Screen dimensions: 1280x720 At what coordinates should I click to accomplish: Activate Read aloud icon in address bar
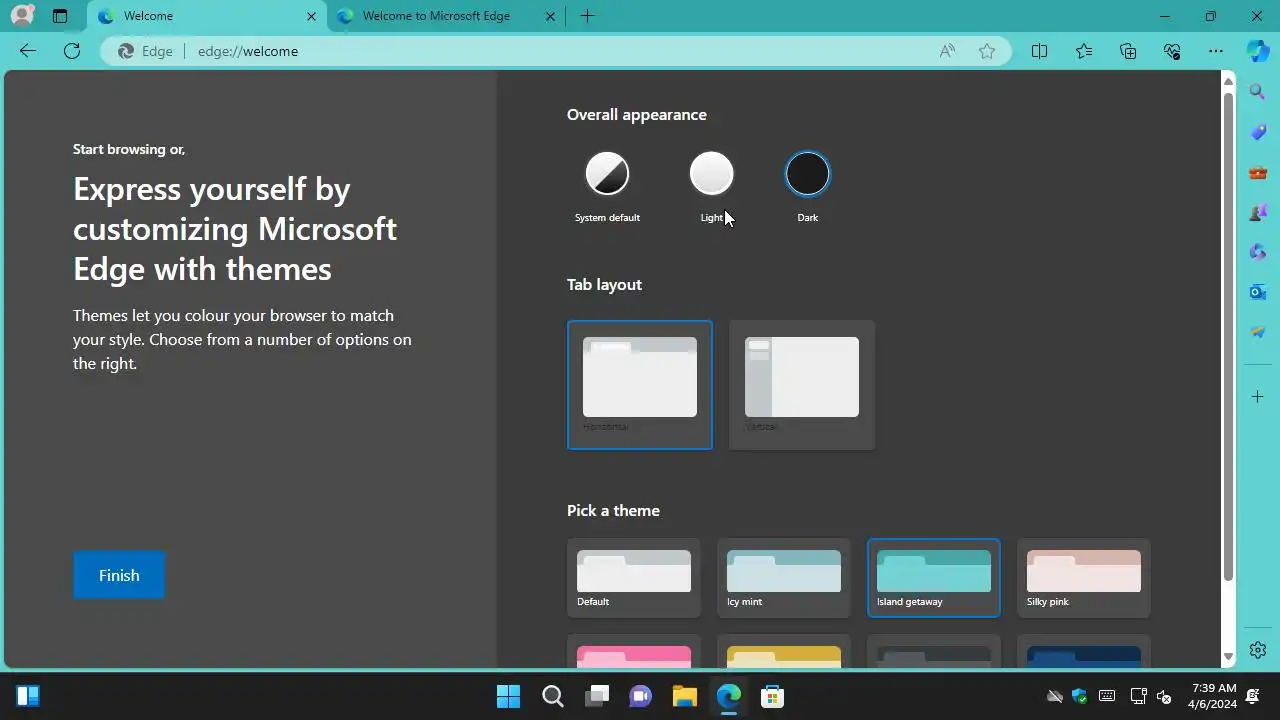947,51
